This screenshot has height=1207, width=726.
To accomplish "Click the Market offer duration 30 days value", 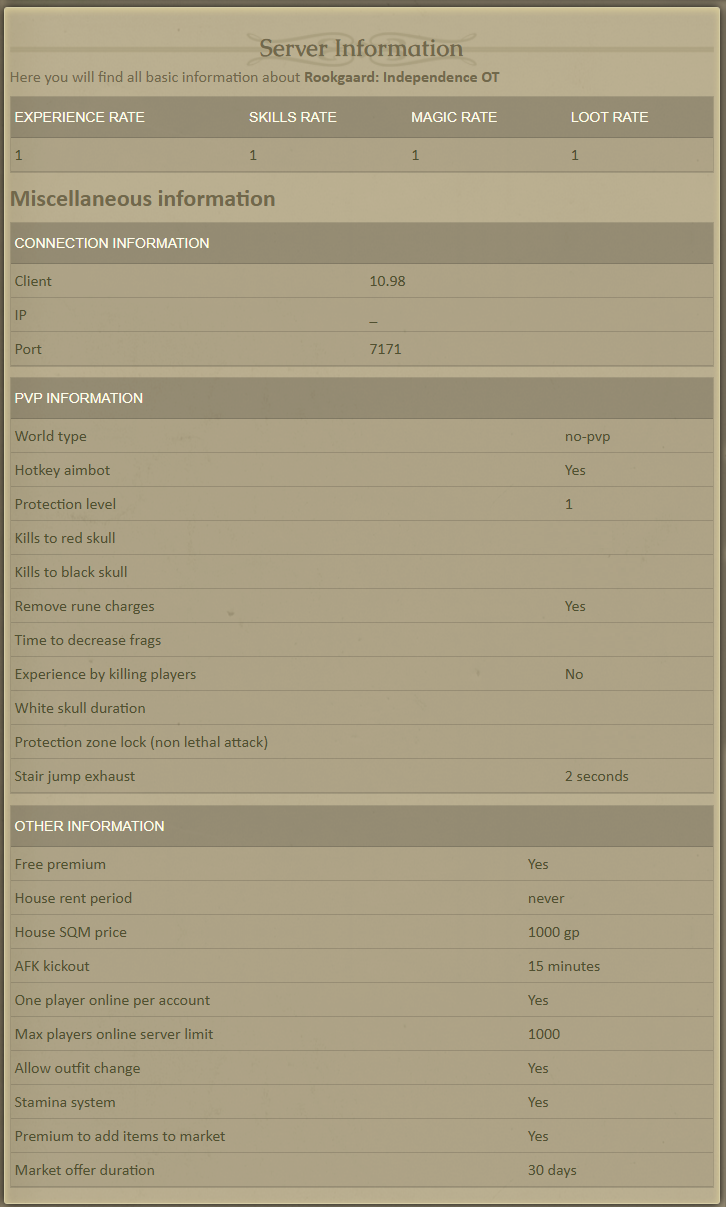I will [x=552, y=1170].
